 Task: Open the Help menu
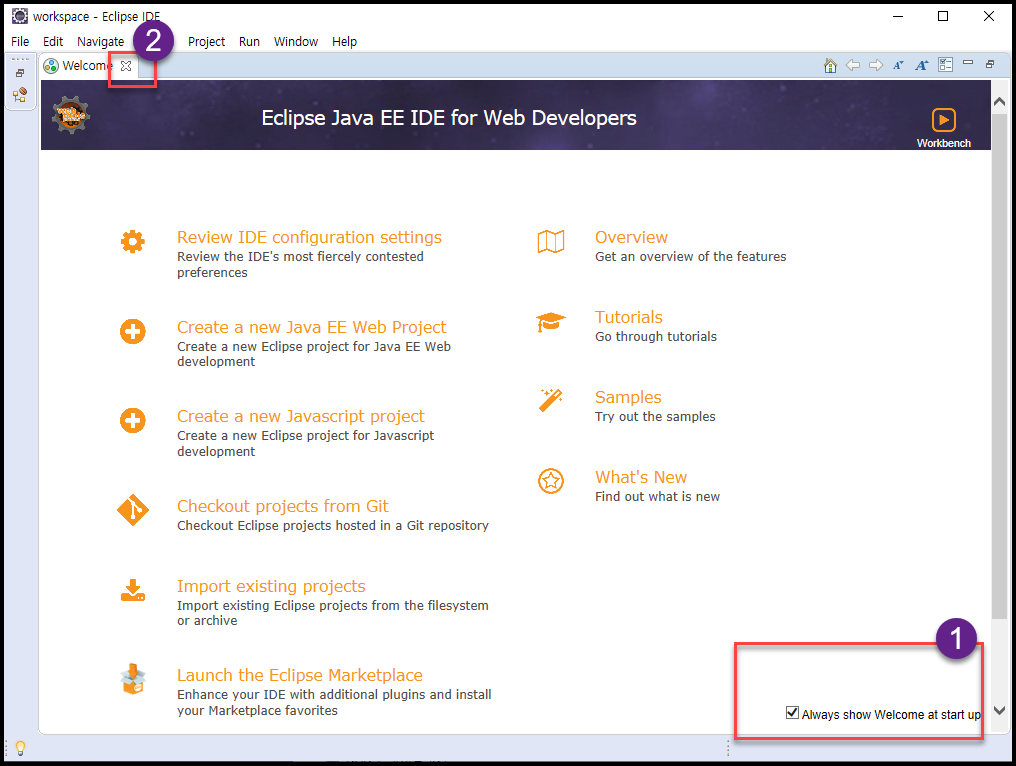(344, 41)
